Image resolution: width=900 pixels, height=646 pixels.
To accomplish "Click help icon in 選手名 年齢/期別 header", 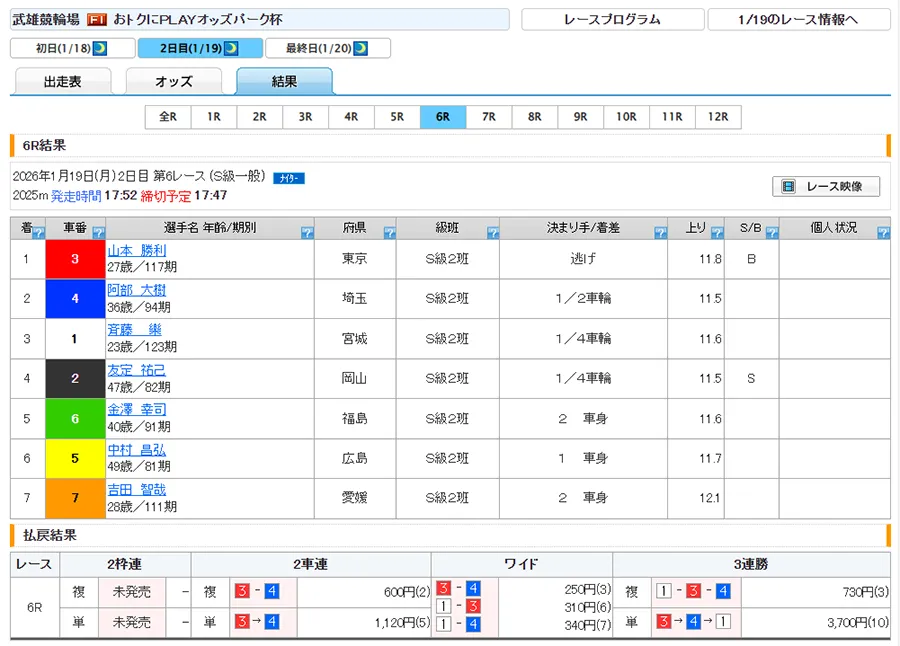I will click(x=306, y=233).
